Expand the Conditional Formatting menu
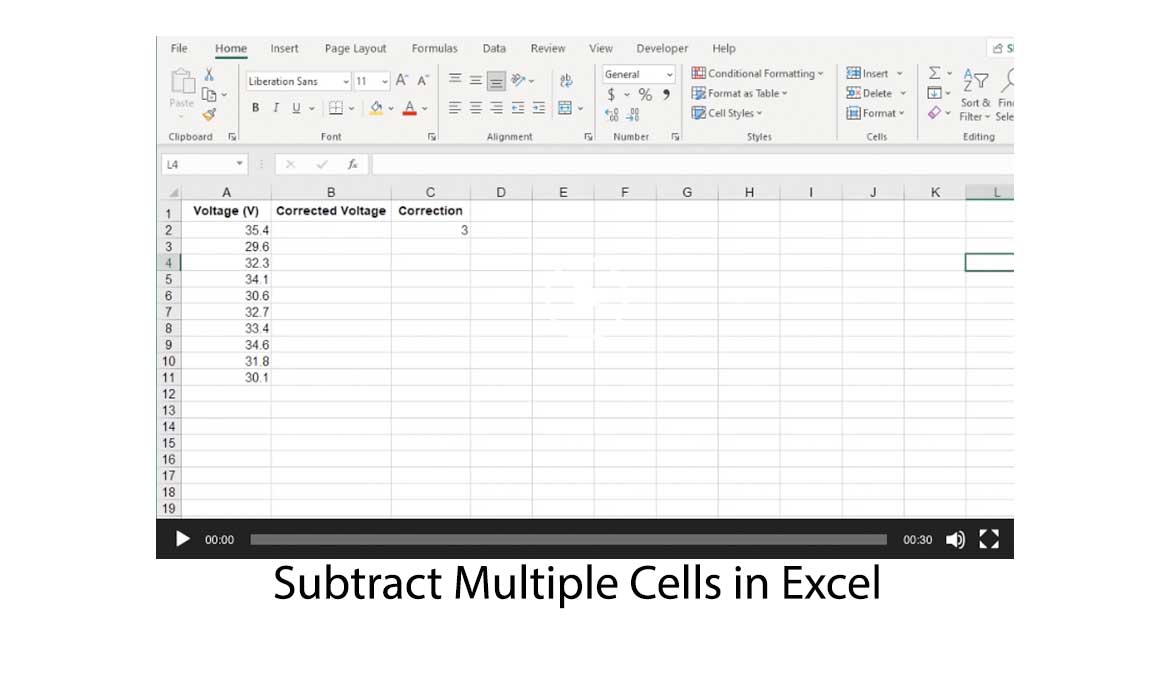Image resolution: width=1170 pixels, height=700 pixels. pyautogui.click(x=757, y=73)
